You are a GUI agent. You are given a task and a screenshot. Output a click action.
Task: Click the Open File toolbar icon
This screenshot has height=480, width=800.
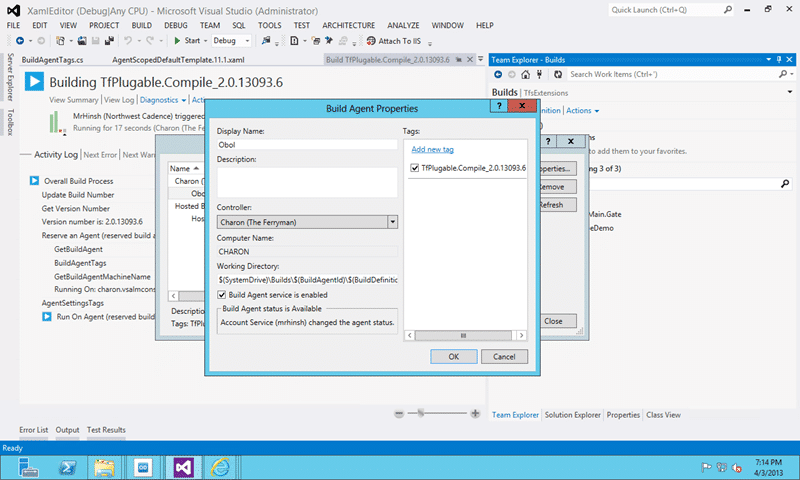click(82, 41)
